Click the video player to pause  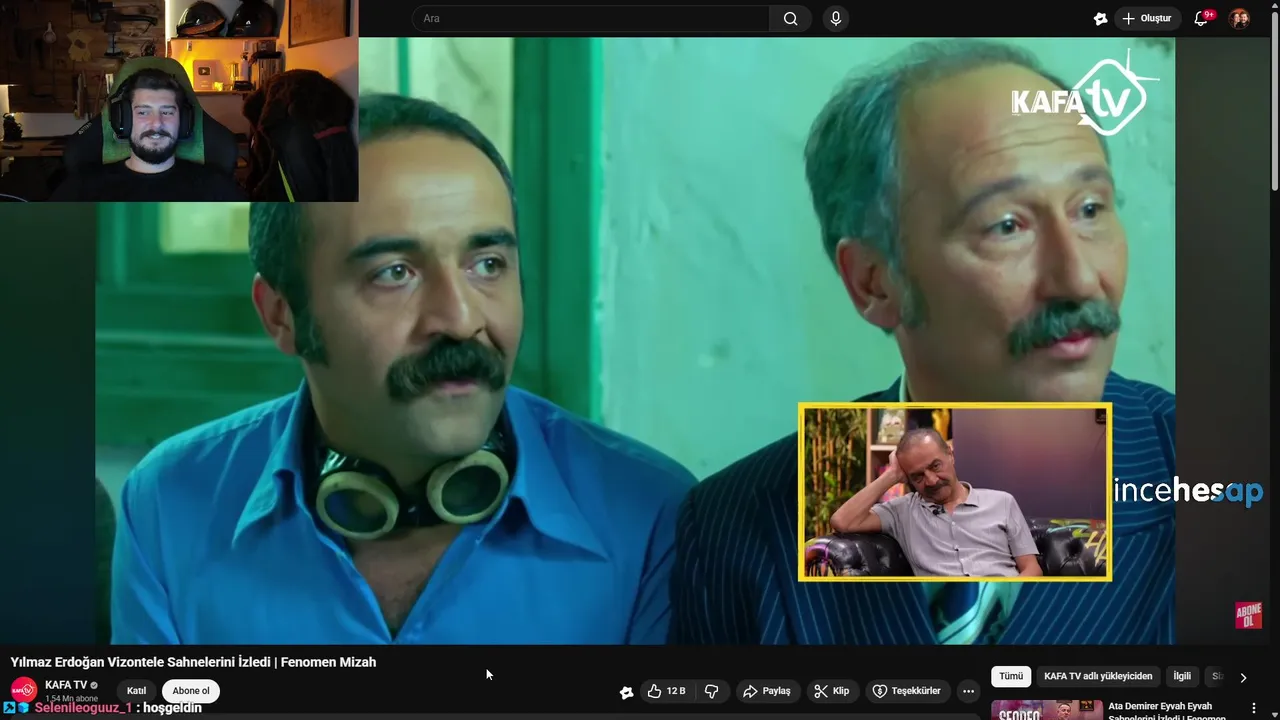pos(635,340)
